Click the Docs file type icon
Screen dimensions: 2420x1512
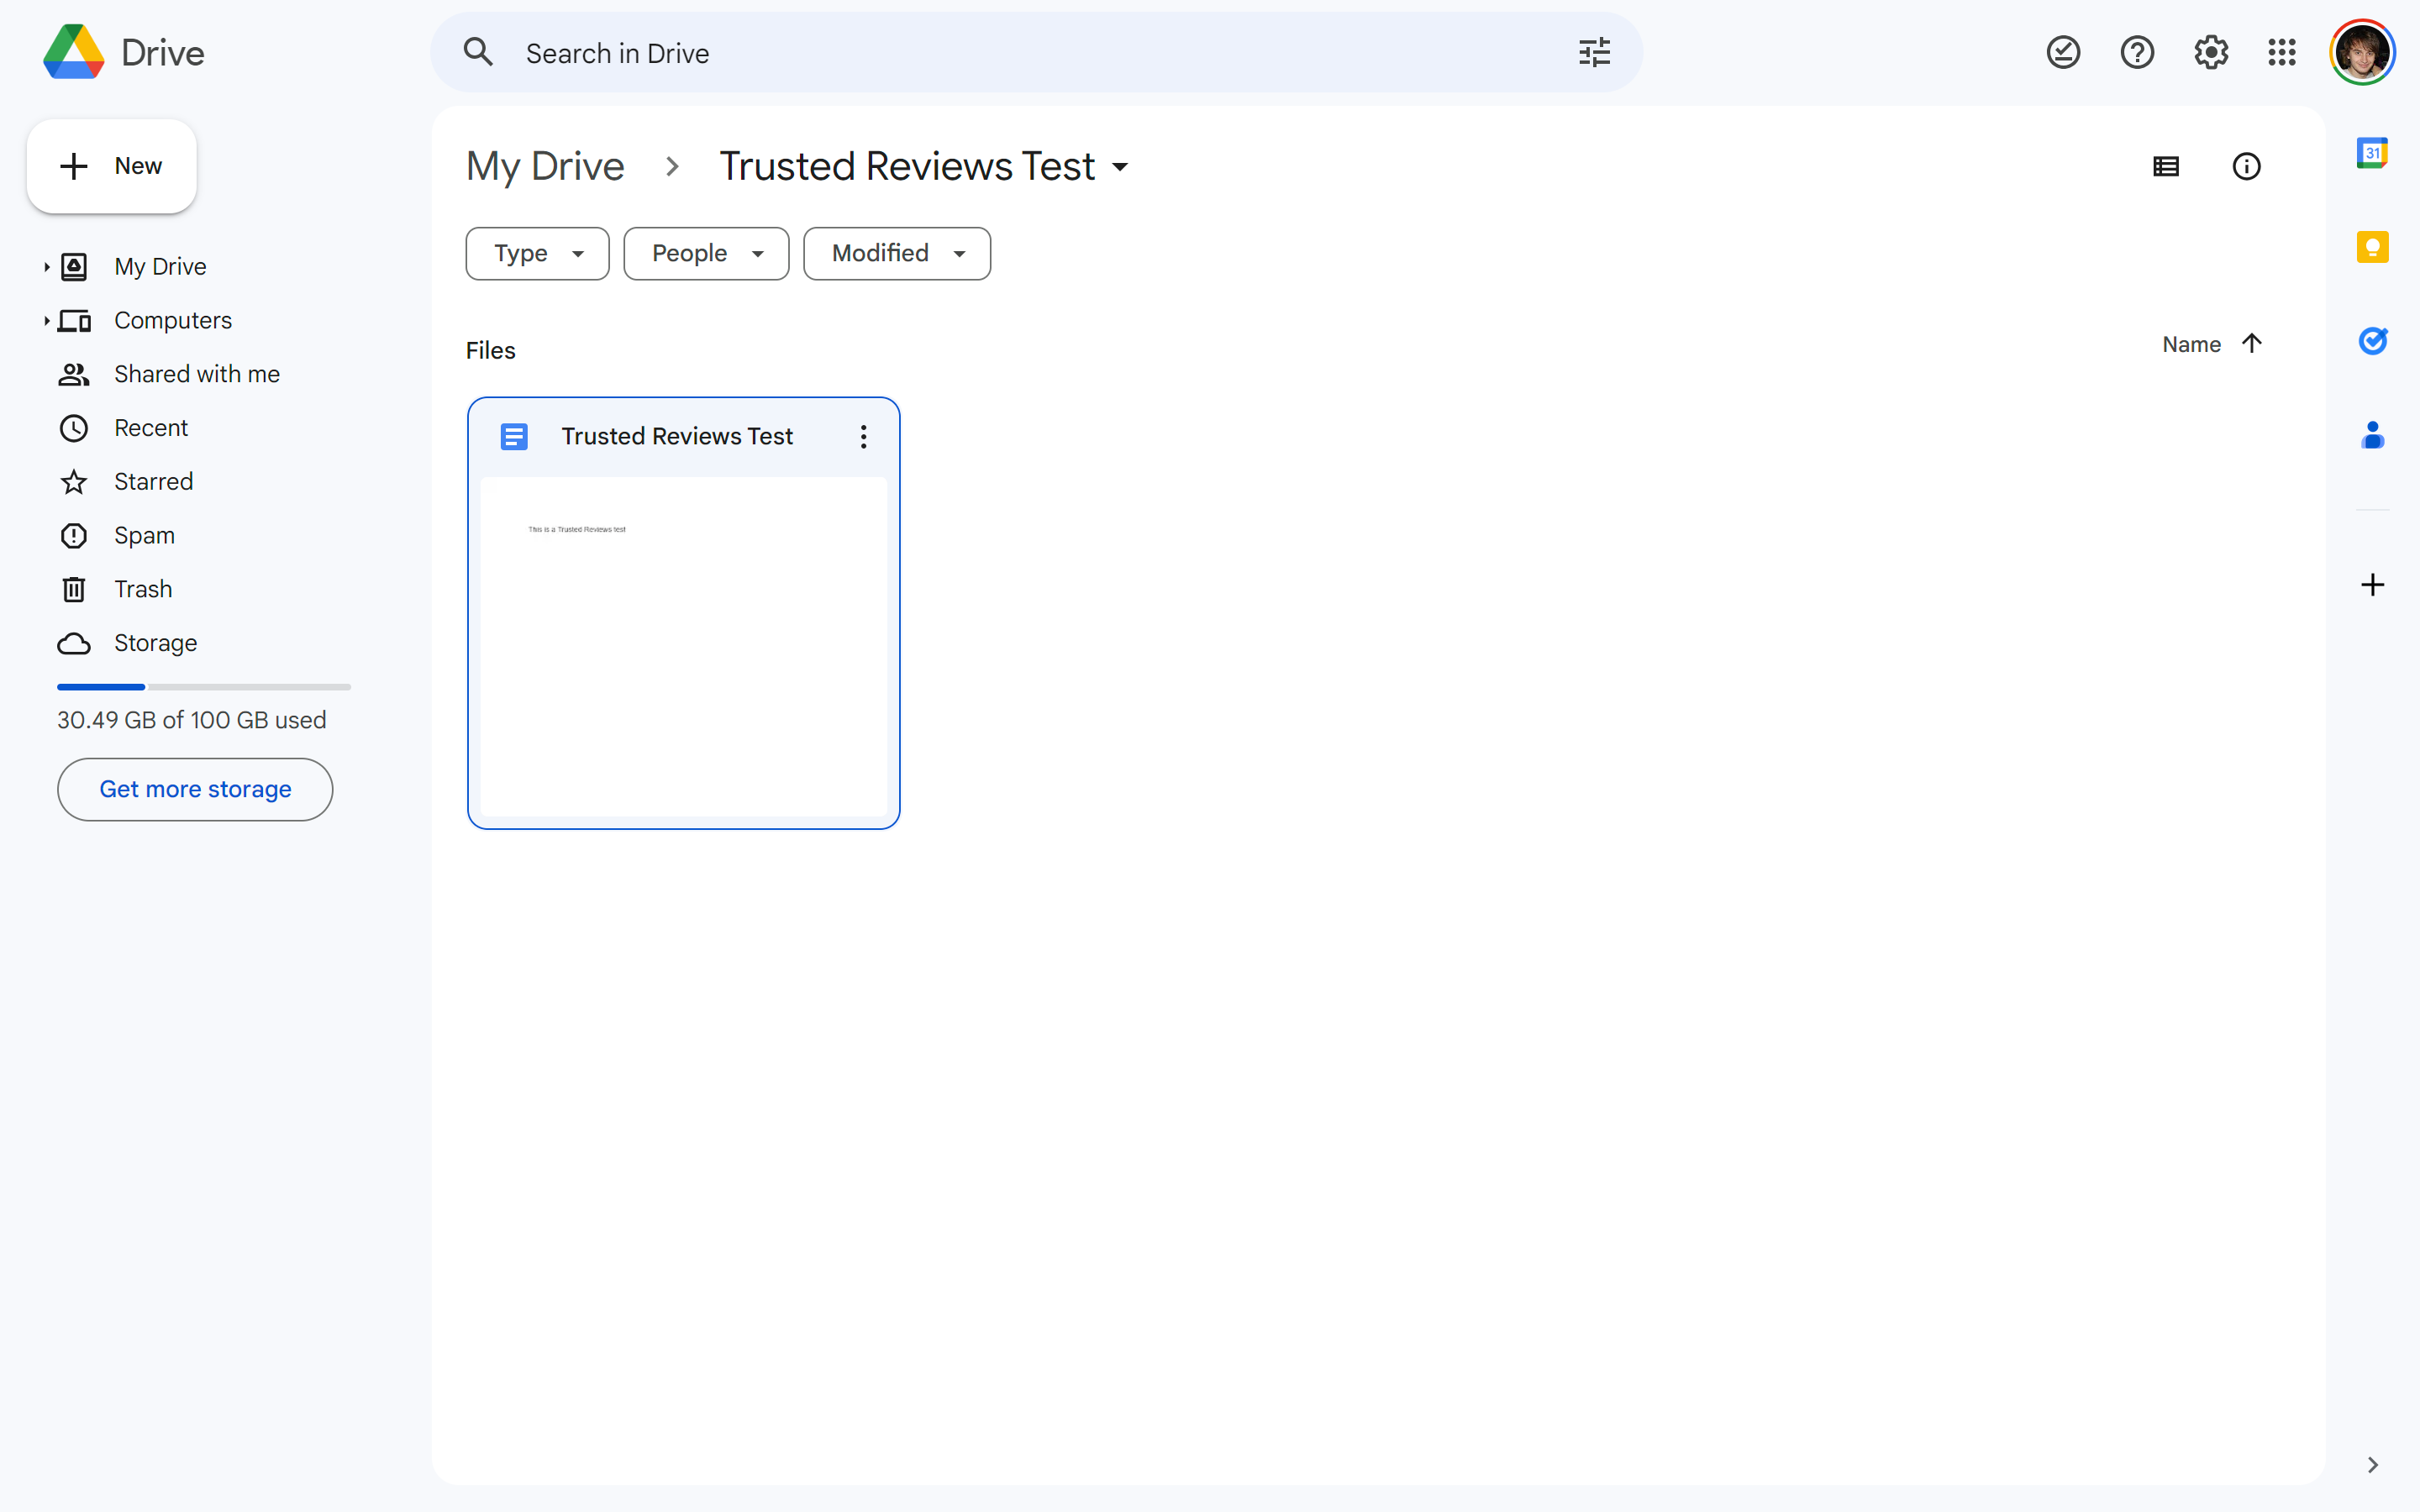click(x=514, y=436)
